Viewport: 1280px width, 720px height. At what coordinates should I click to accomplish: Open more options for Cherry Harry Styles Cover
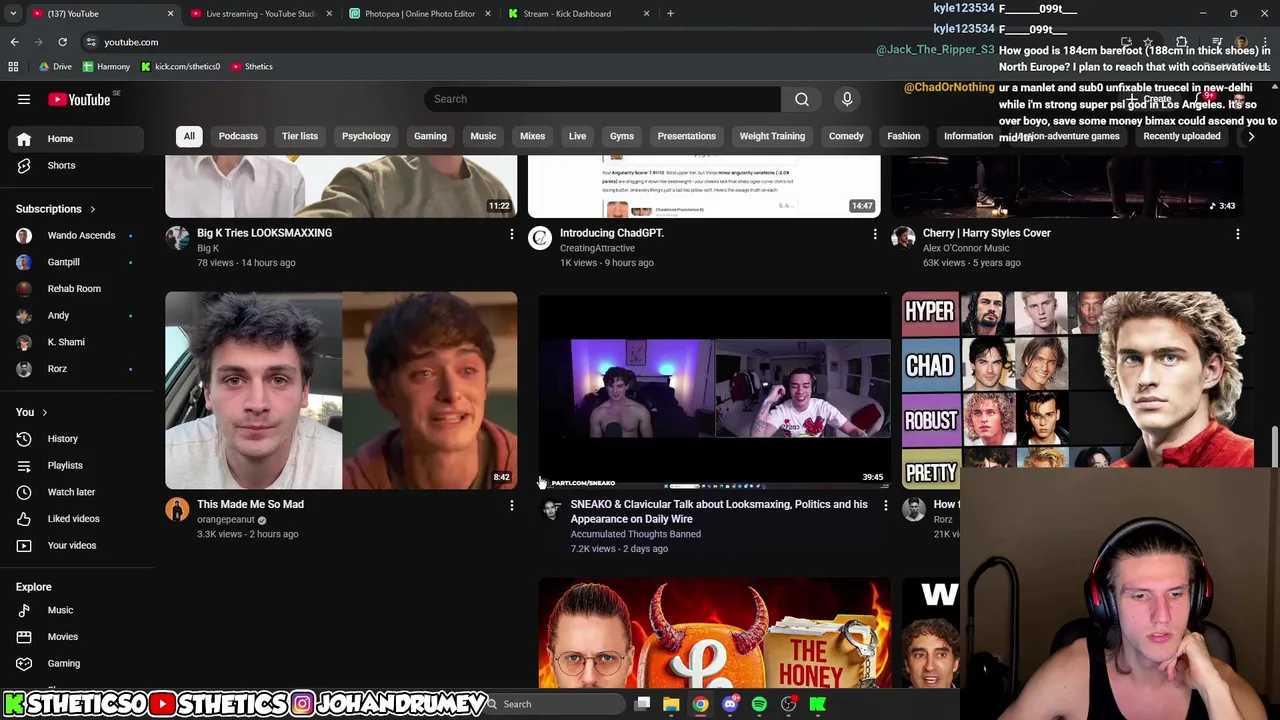point(1238,234)
